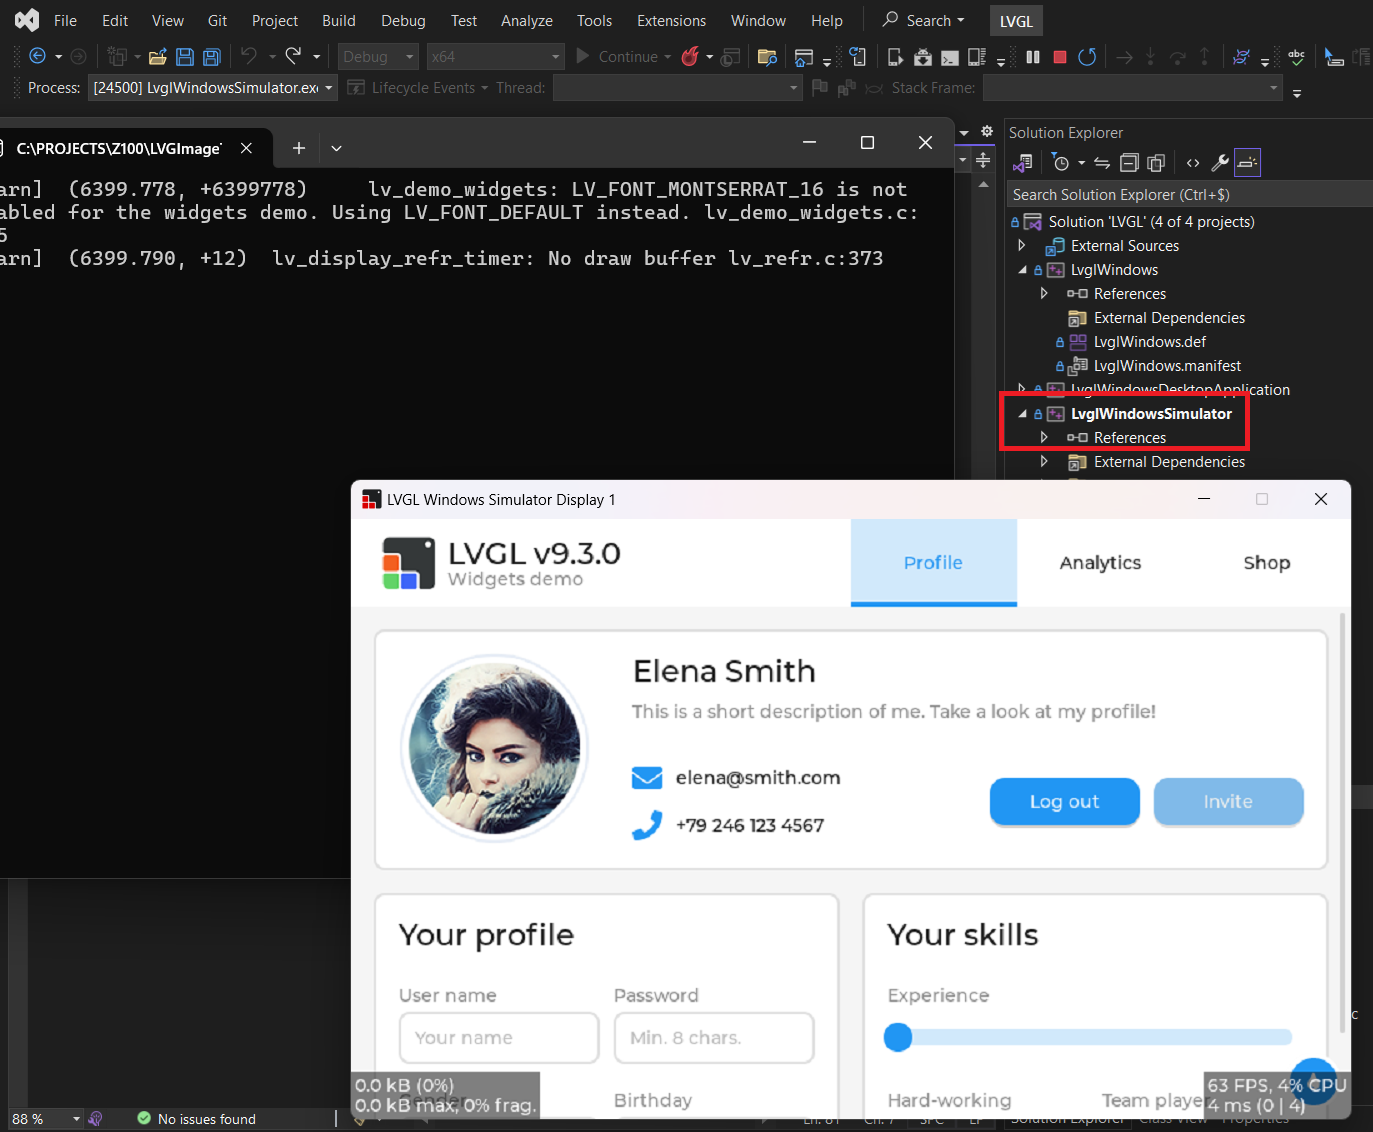Select LvglWindows.manifest in Solution Explorer

1167,365
